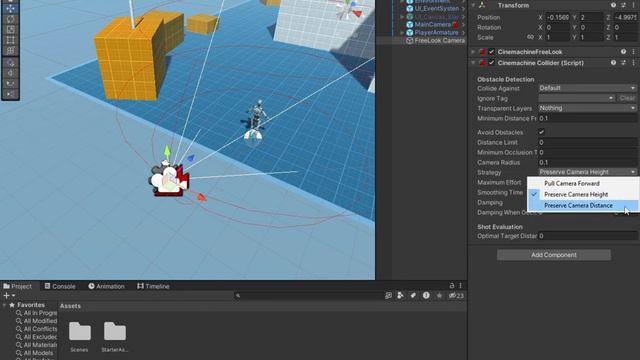Collapse the Favorites tree in Project panel
640x360 pixels.
pyautogui.click(x=4, y=305)
